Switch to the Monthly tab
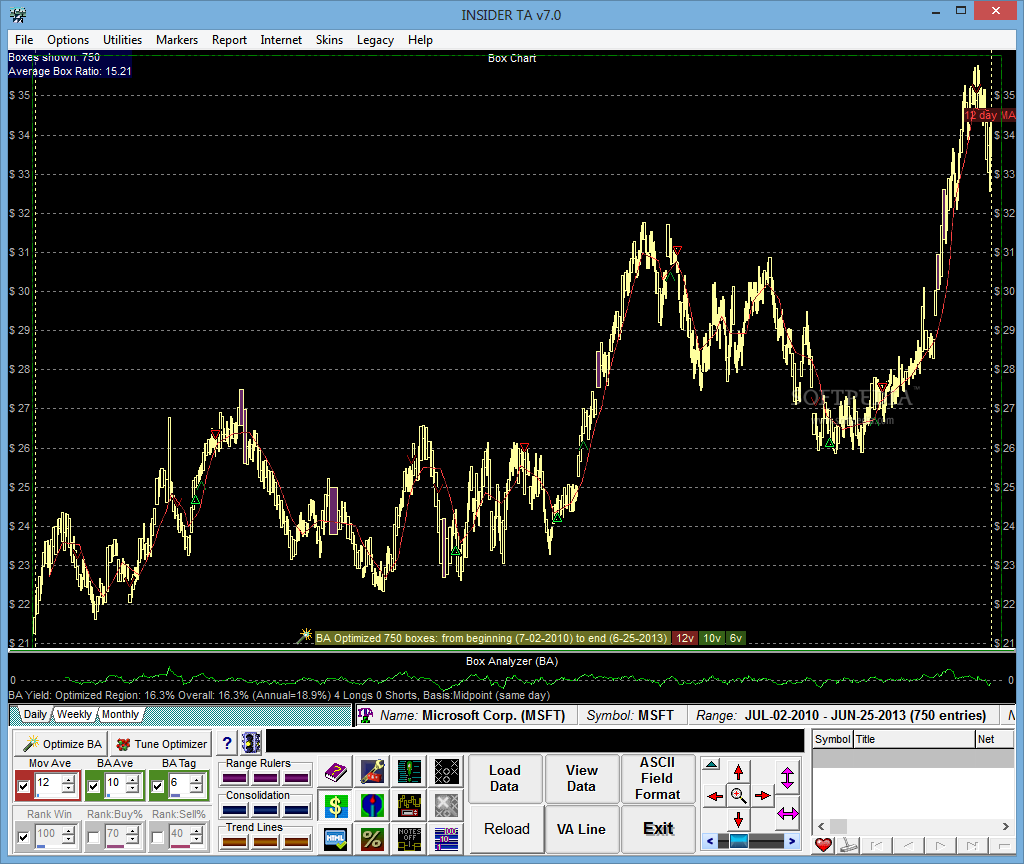The width and height of the screenshot is (1024, 864). tap(120, 714)
